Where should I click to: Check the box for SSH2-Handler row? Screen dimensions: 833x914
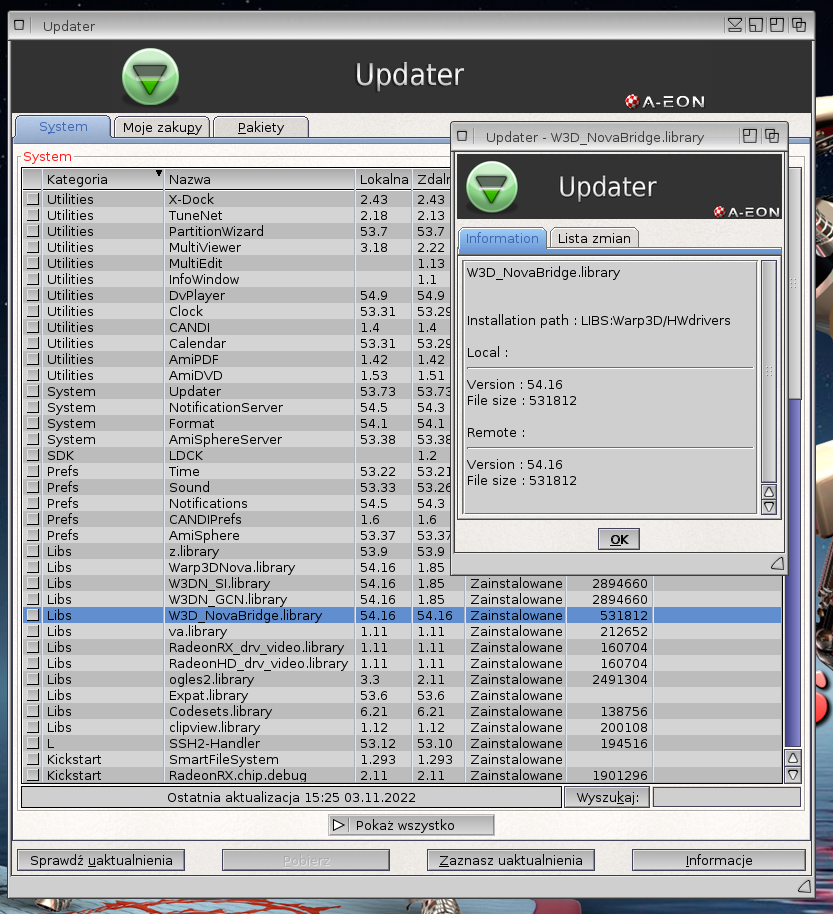pyautogui.click(x=33, y=743)
